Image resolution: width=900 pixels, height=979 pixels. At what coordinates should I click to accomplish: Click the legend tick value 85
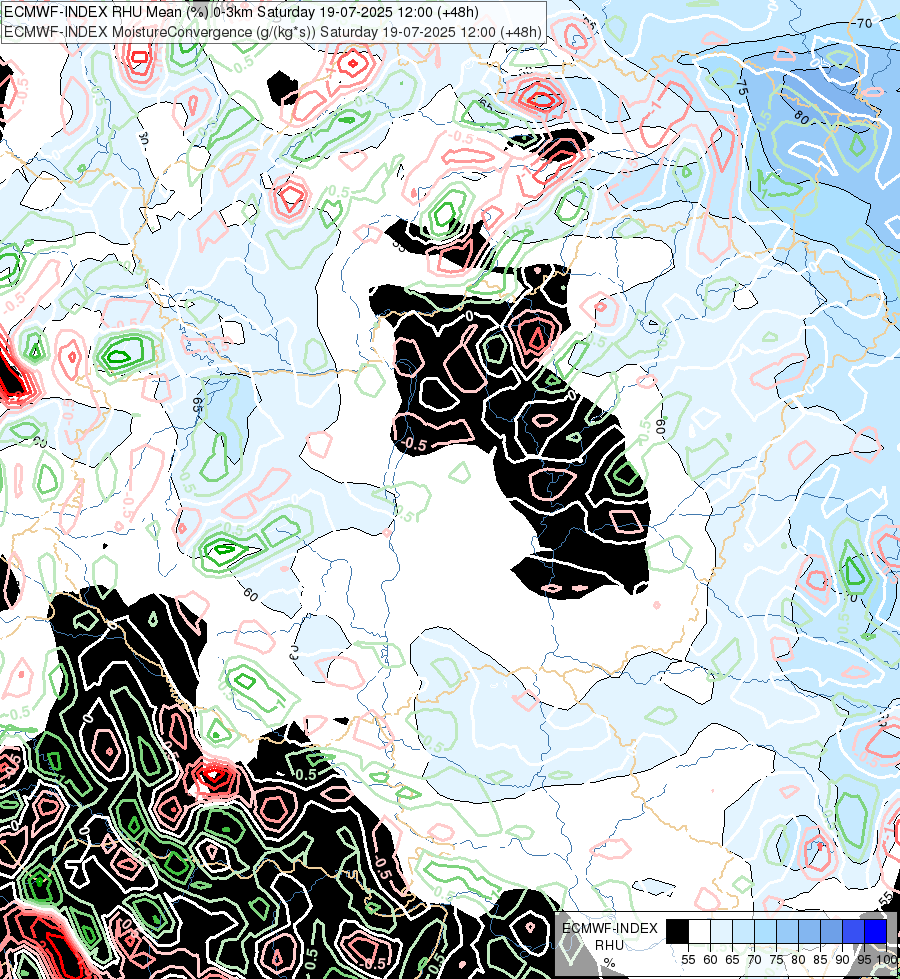(x=821, y=960)
